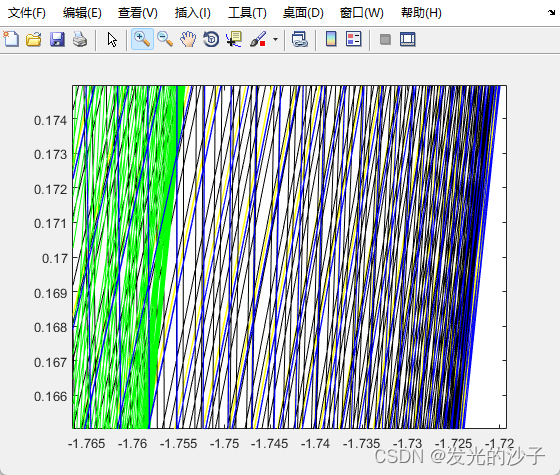
Task: Click the y-axis label 0.171
Action: click(50, 224)
